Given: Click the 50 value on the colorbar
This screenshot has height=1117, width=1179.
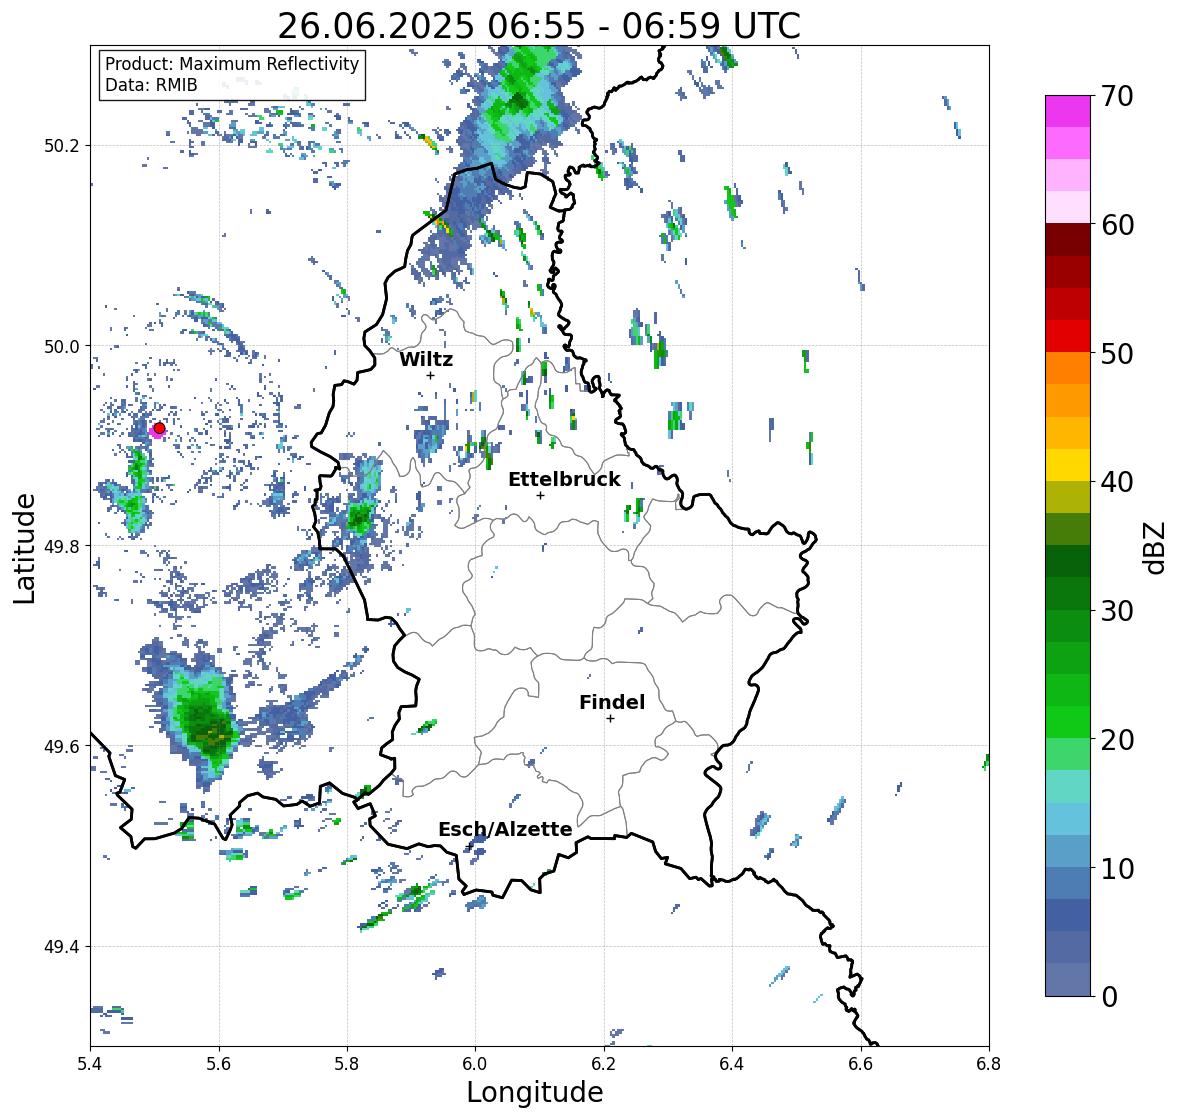Looking at the screenshot, I should (1117, 353).
